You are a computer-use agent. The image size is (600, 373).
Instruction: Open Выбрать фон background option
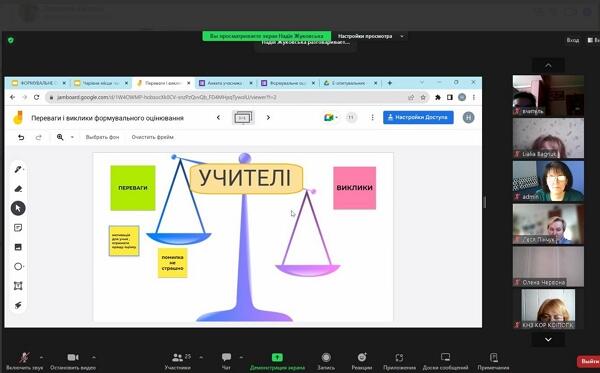coord(102,137)
